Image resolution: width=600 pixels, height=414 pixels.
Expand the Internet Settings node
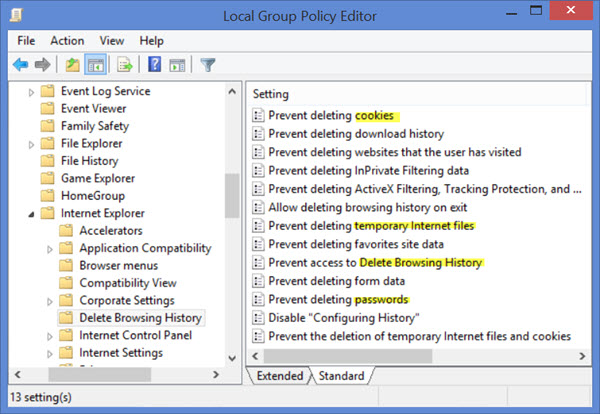[50, 354]
